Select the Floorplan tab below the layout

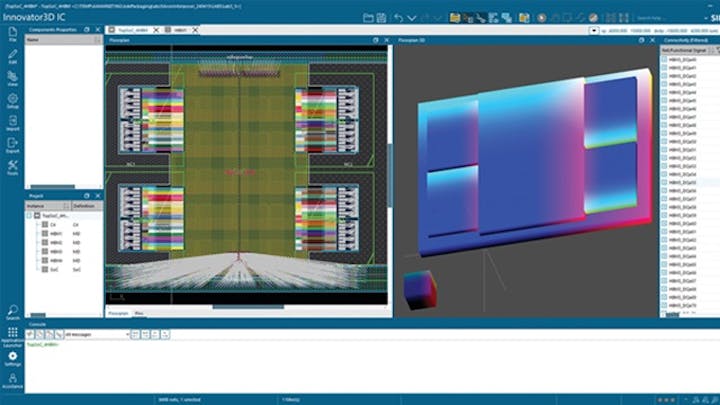117,314
